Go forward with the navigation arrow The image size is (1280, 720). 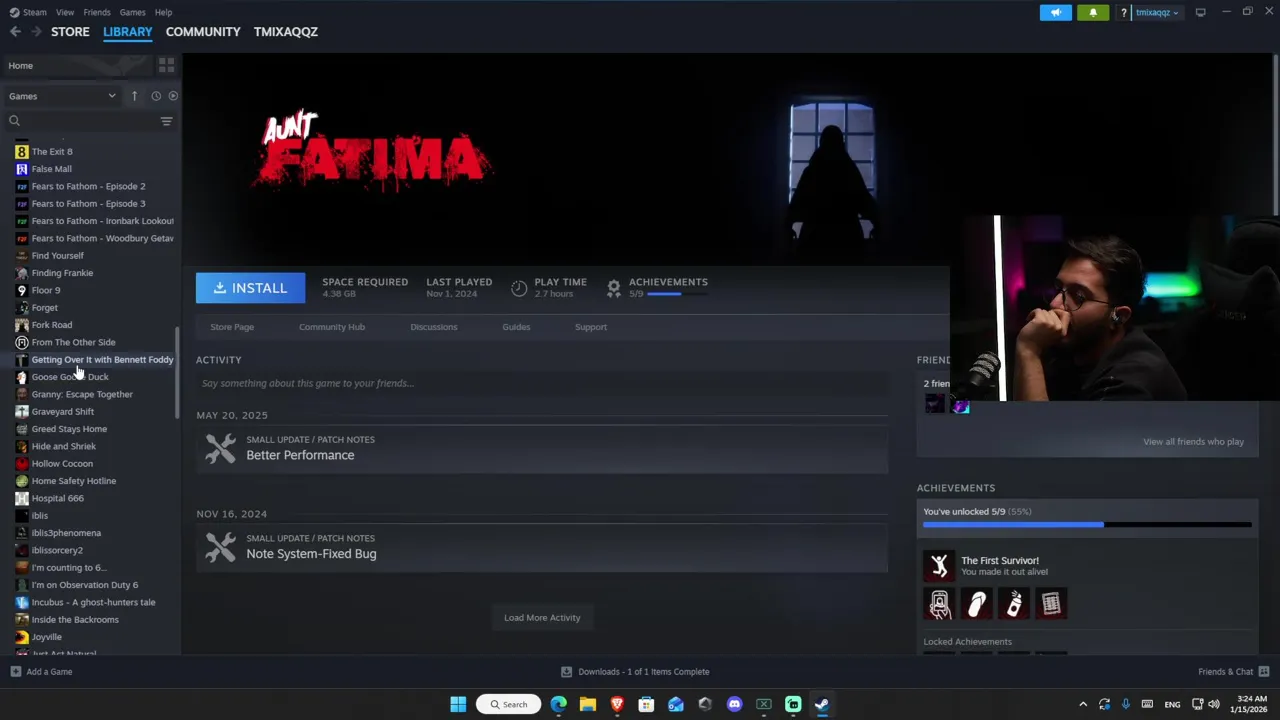point(36,32)
